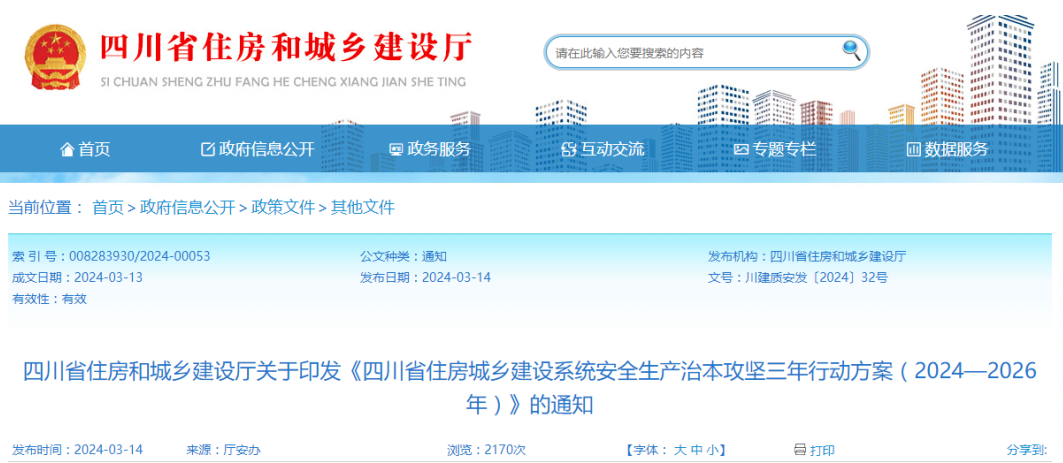Go to 首页 in the breadcrumb

pyautogui.click(x=108, y=207)
